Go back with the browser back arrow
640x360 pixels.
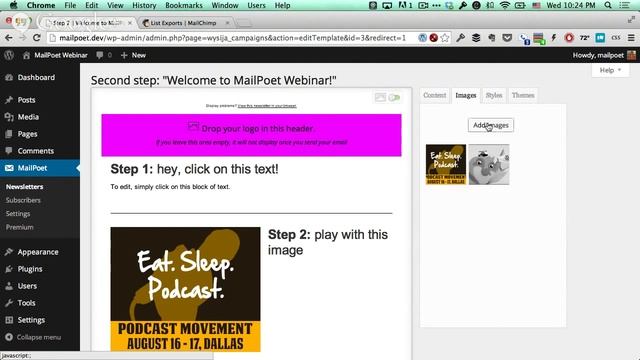coord(9,38)
